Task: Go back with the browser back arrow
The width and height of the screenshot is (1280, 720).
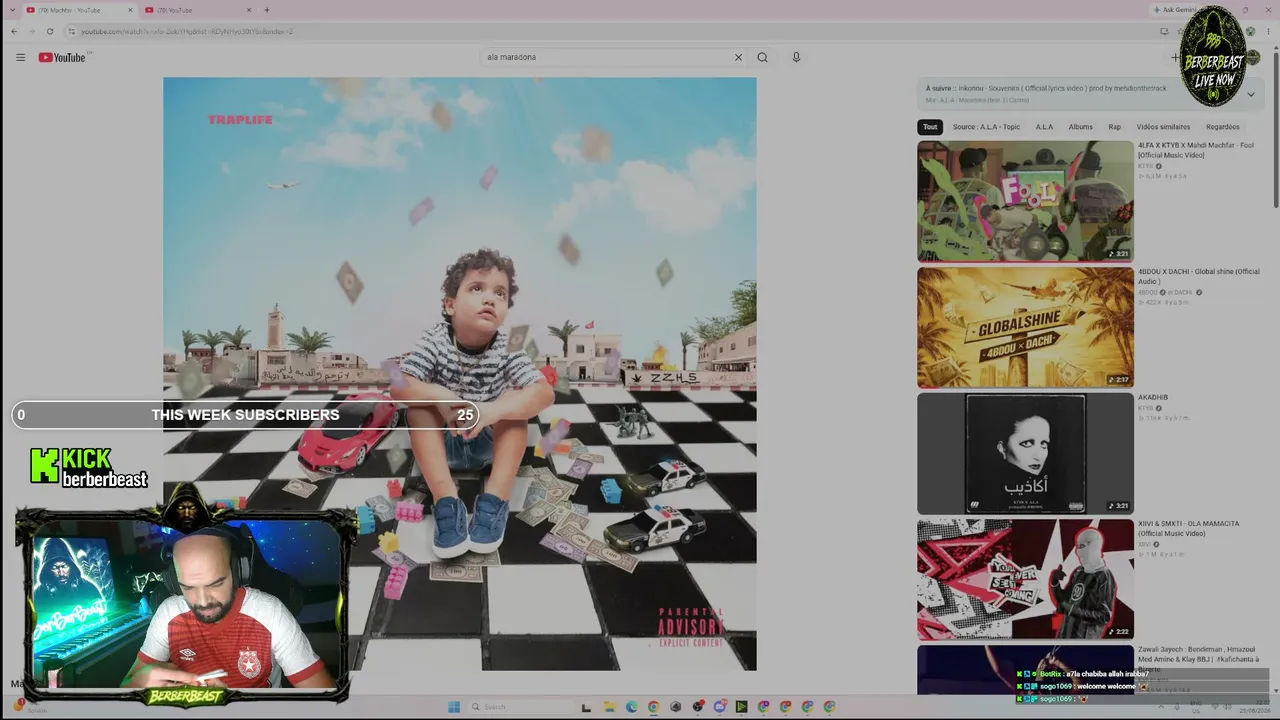Action: point(14,31)
